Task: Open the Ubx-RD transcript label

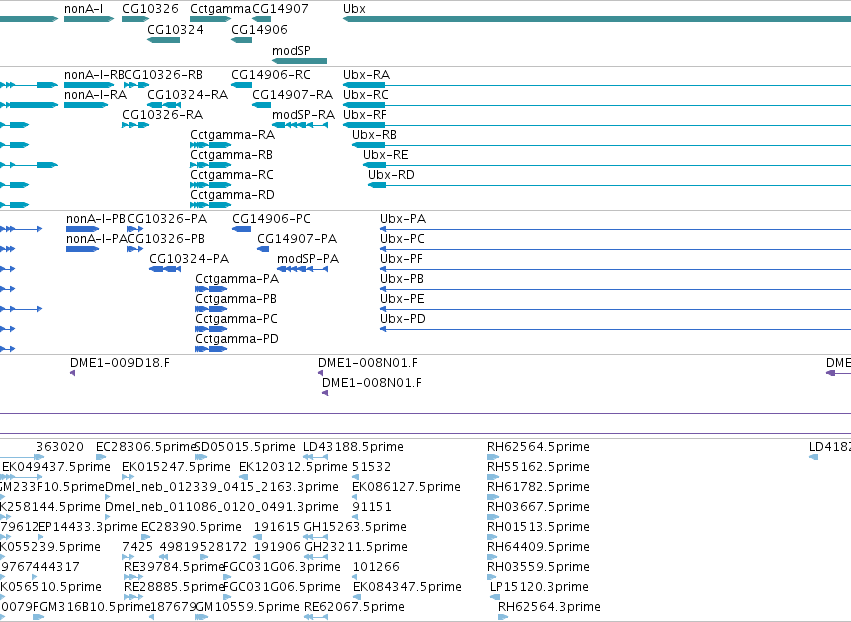Action: pos(391,175)
